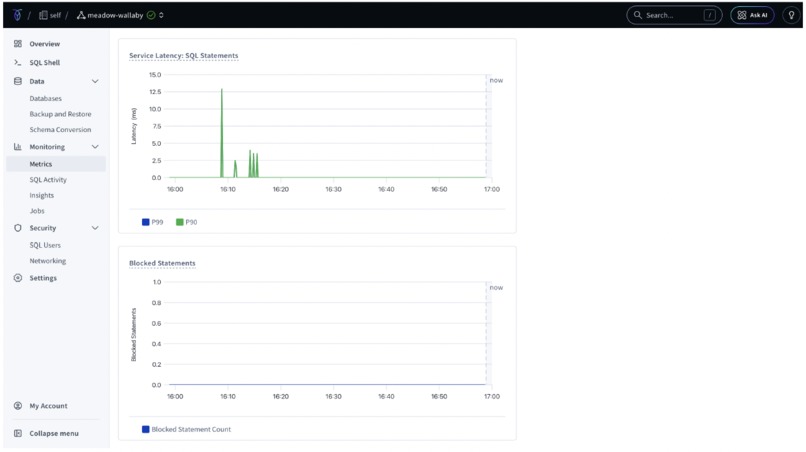
Task: Open SQL Users
Action: (45, 245)
